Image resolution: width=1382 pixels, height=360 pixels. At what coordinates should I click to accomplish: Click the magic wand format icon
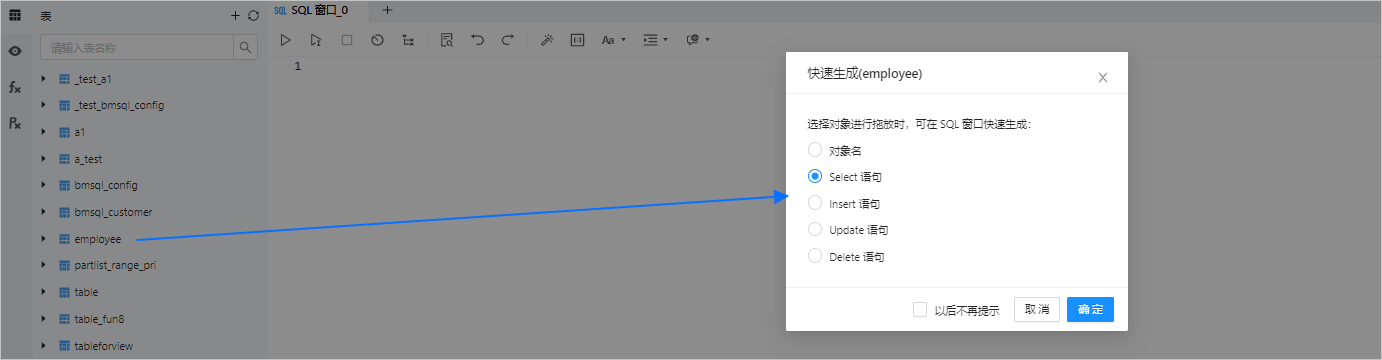[547, 40]
